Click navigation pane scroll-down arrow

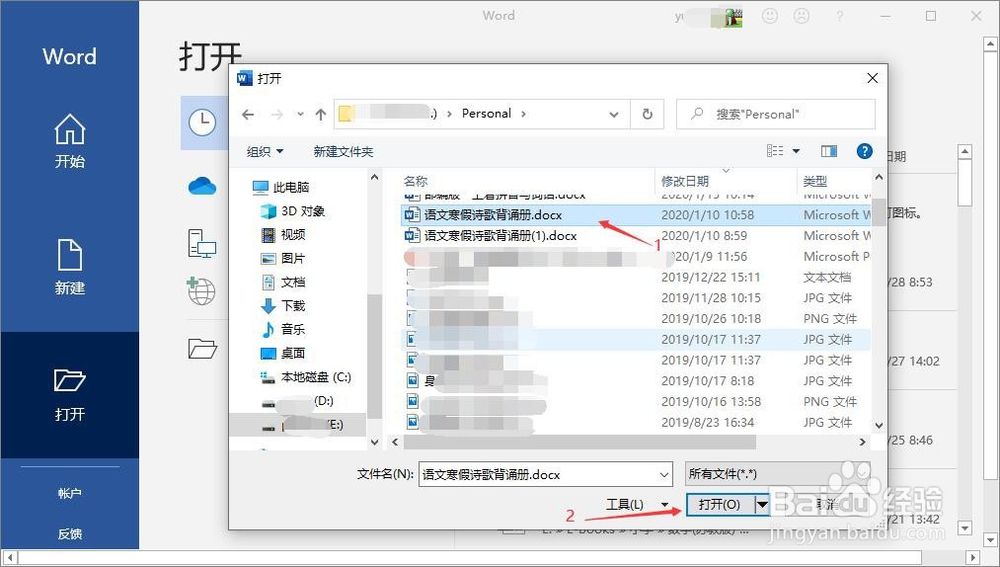(x=375, y=441)
